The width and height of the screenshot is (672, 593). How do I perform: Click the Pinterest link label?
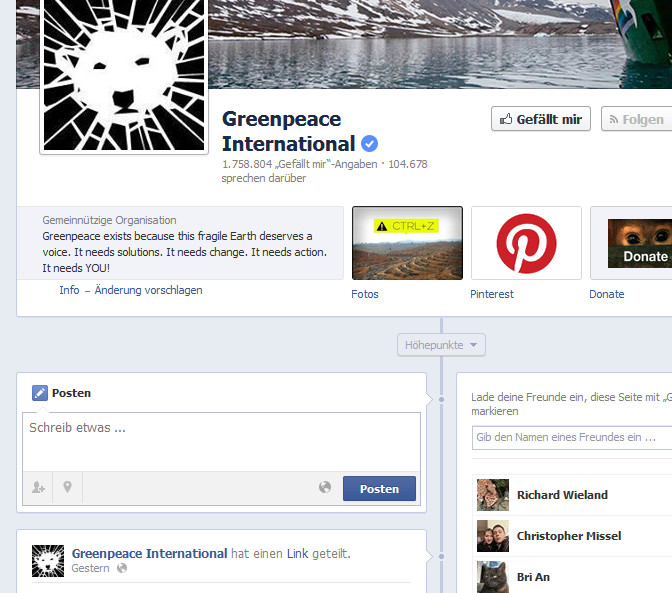tap(492, 294)
